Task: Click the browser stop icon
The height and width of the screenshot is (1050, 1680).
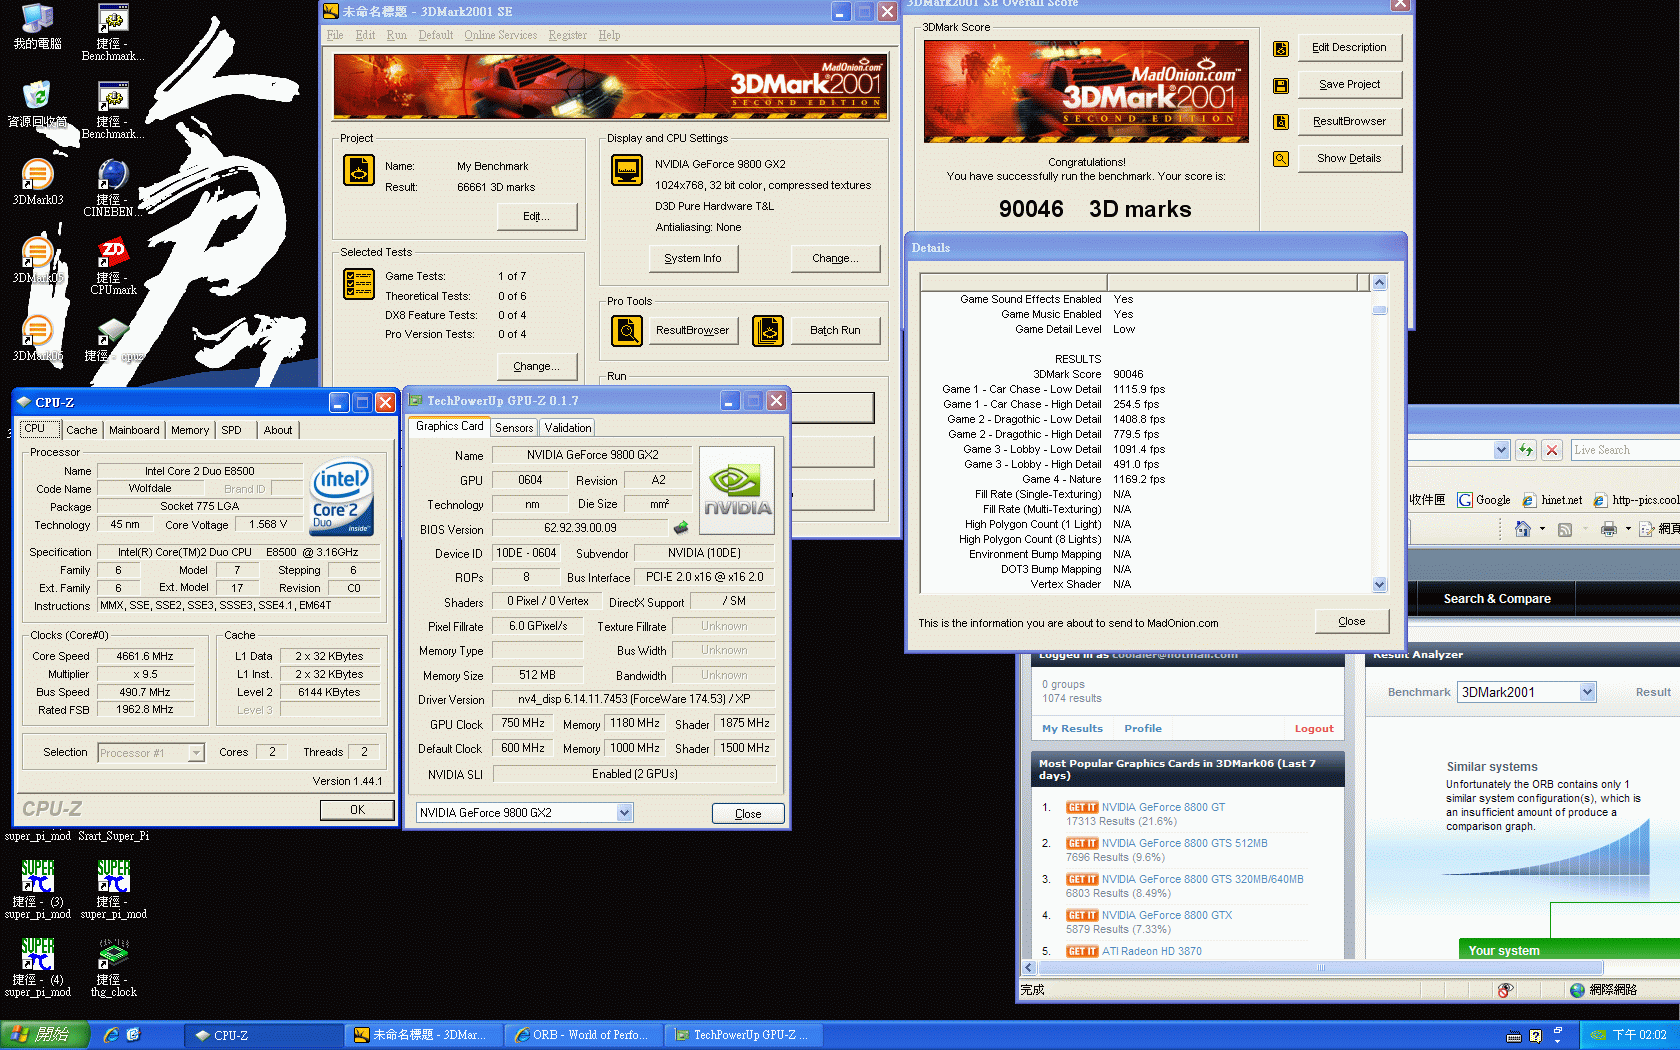Action: (1552, 450)
